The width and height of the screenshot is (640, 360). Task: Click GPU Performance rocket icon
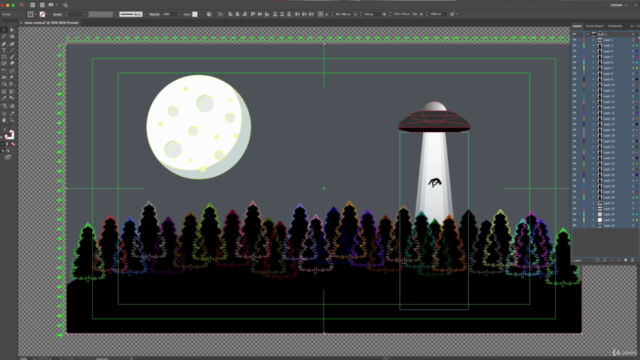[65, 5]
